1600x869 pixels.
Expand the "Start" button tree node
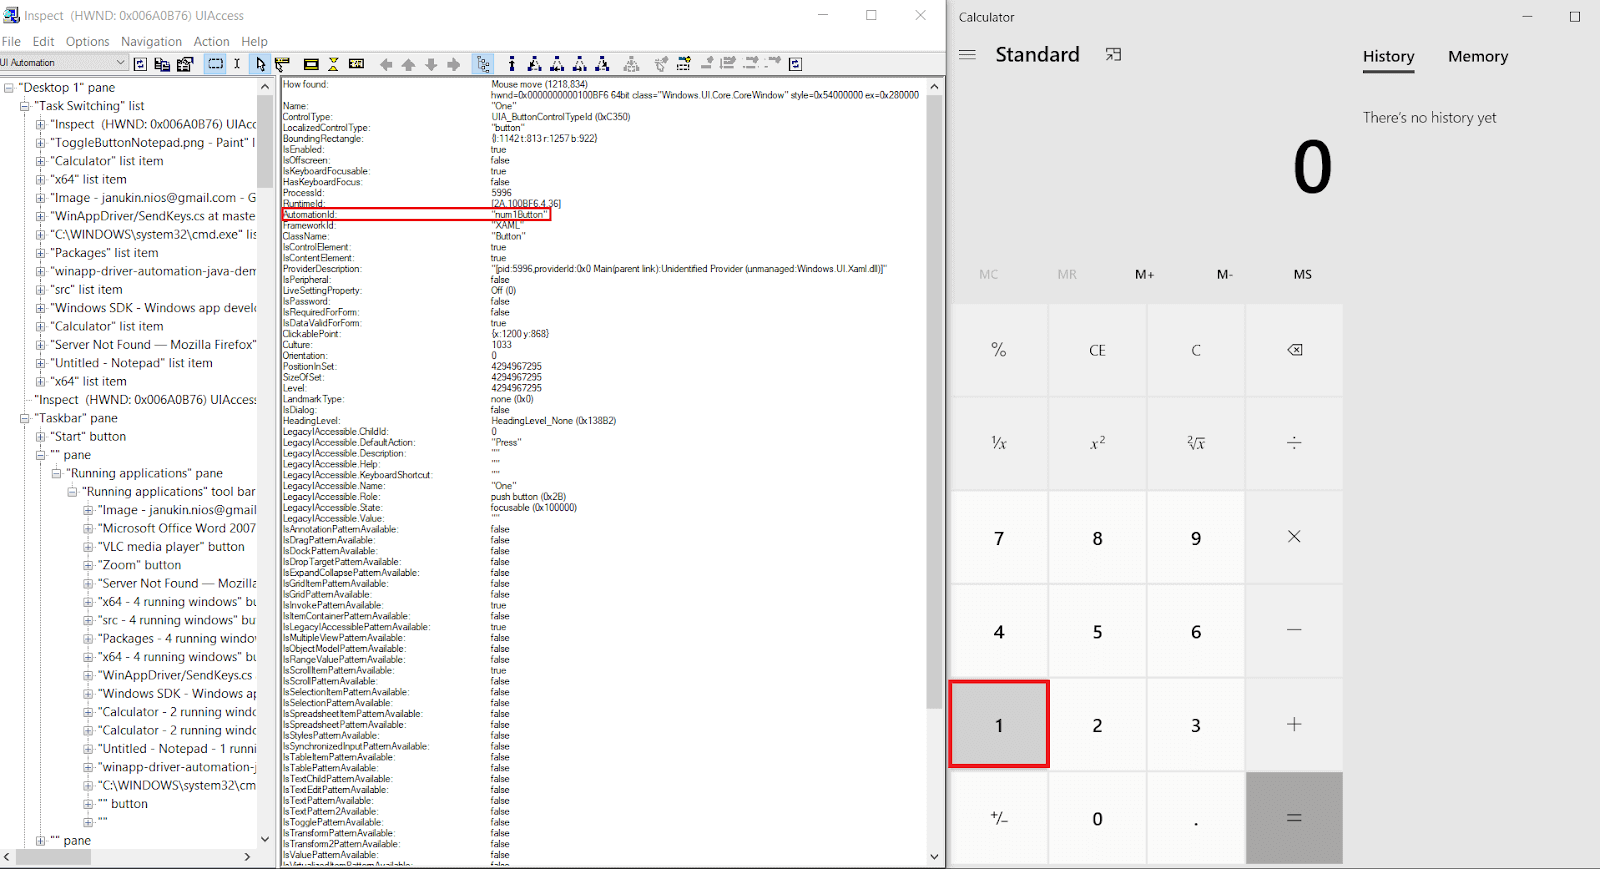tap(41, 437)
